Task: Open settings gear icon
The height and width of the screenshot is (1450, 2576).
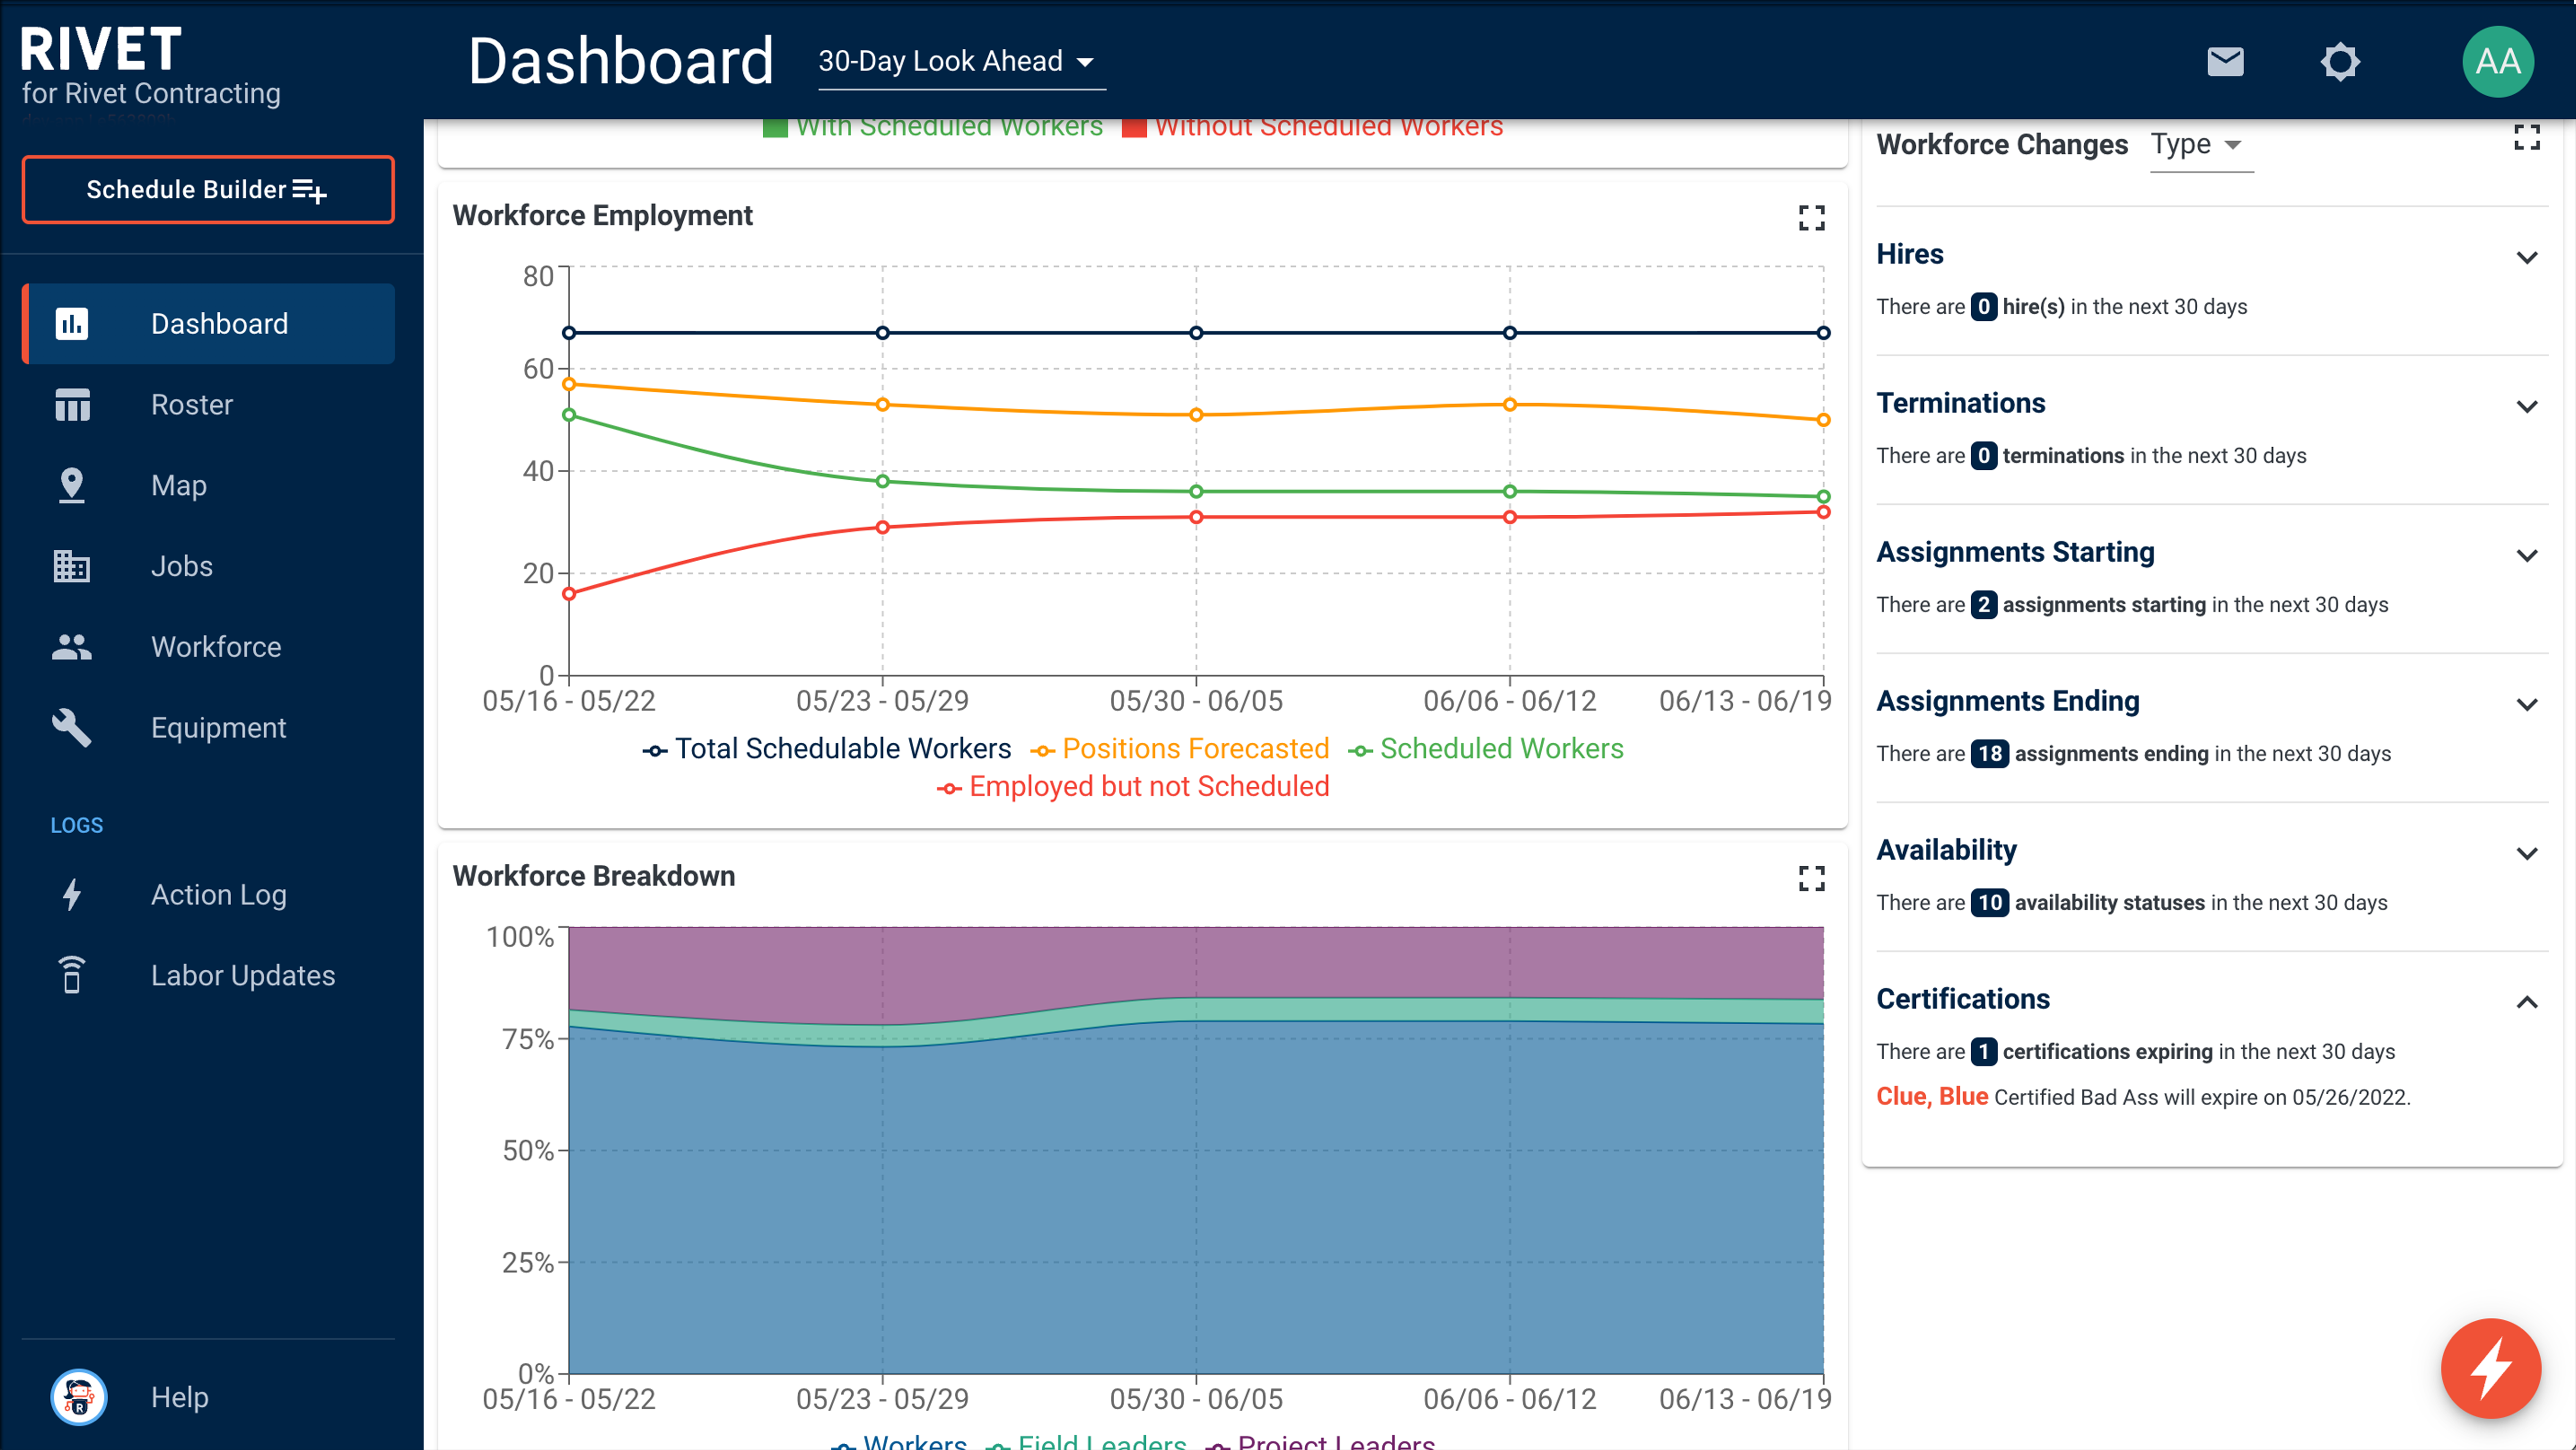Action: click(x=2339, y=62)
